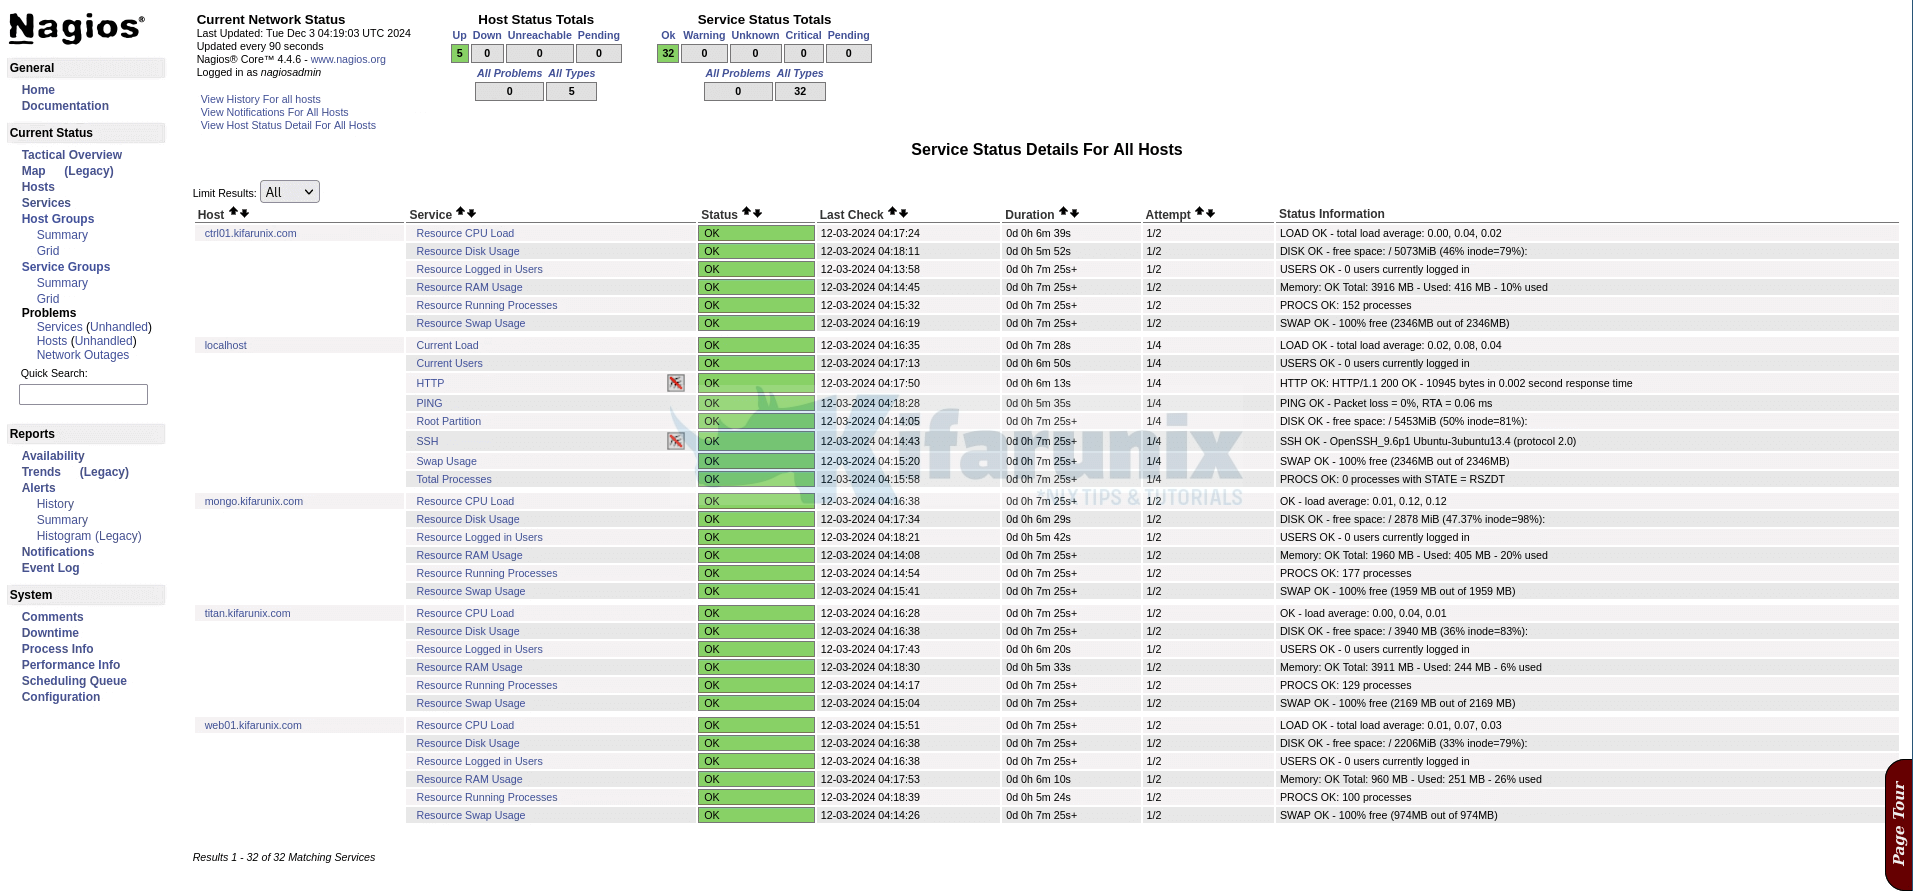Open Home in sidebar
This screenshot has width=1913, height=891.
click(38, 90)
